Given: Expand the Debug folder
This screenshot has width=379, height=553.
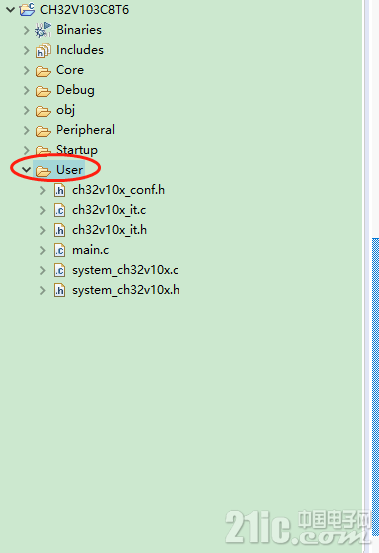Looking at the screenshot, I should coord(26,91).
